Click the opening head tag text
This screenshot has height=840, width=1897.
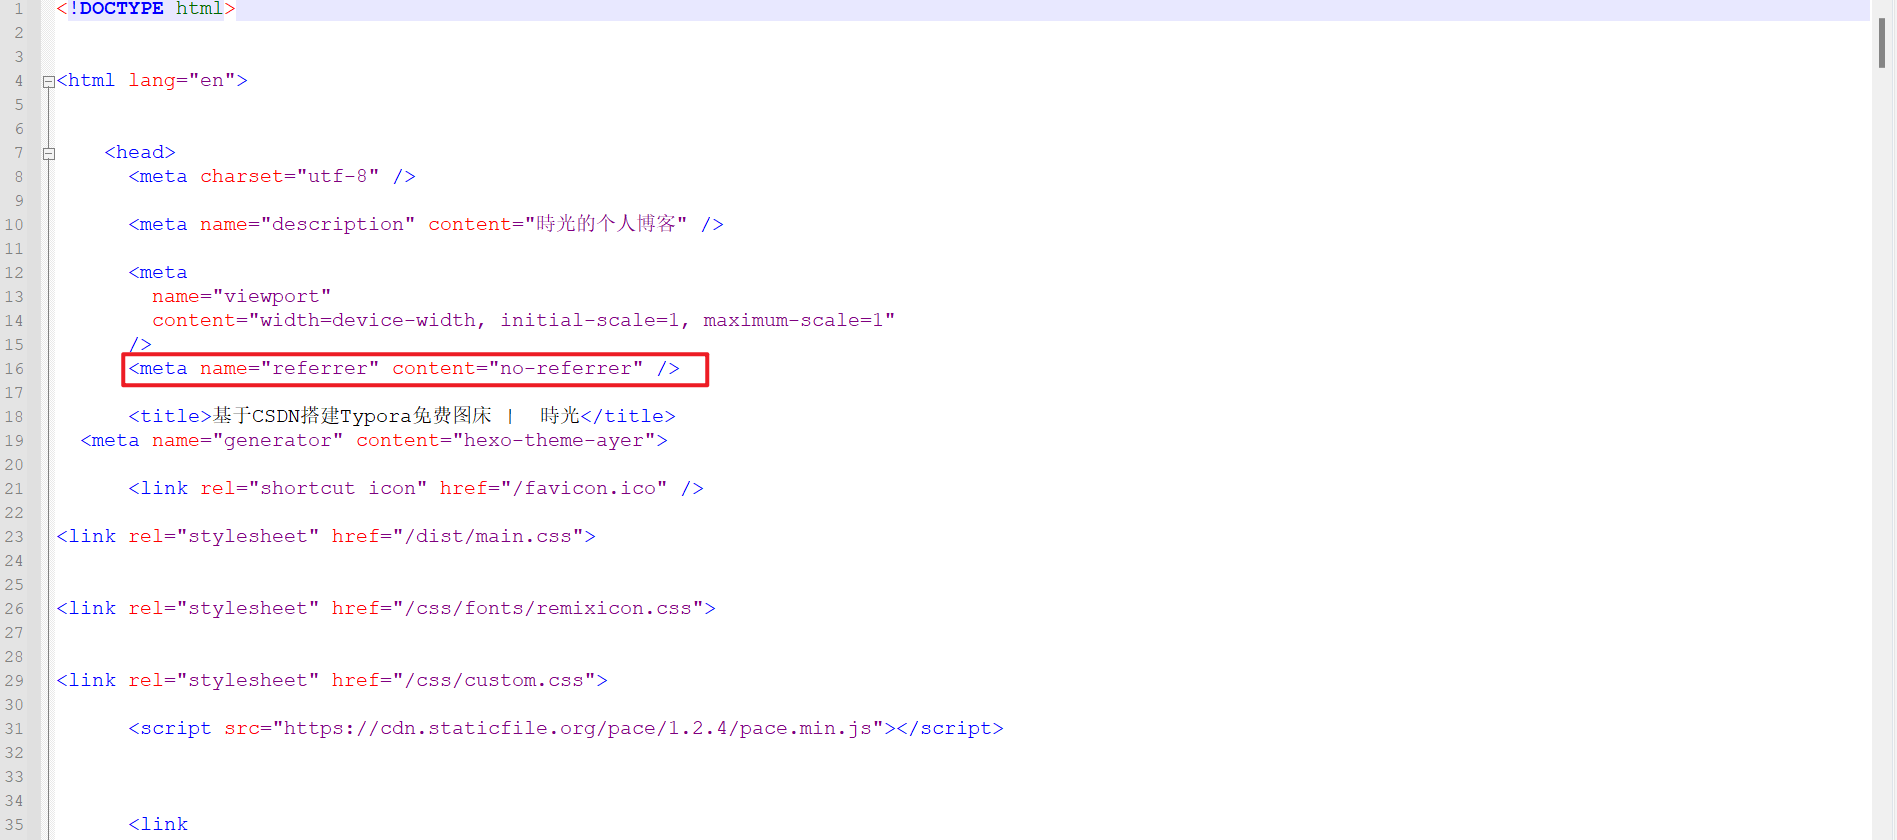[140, 153]
